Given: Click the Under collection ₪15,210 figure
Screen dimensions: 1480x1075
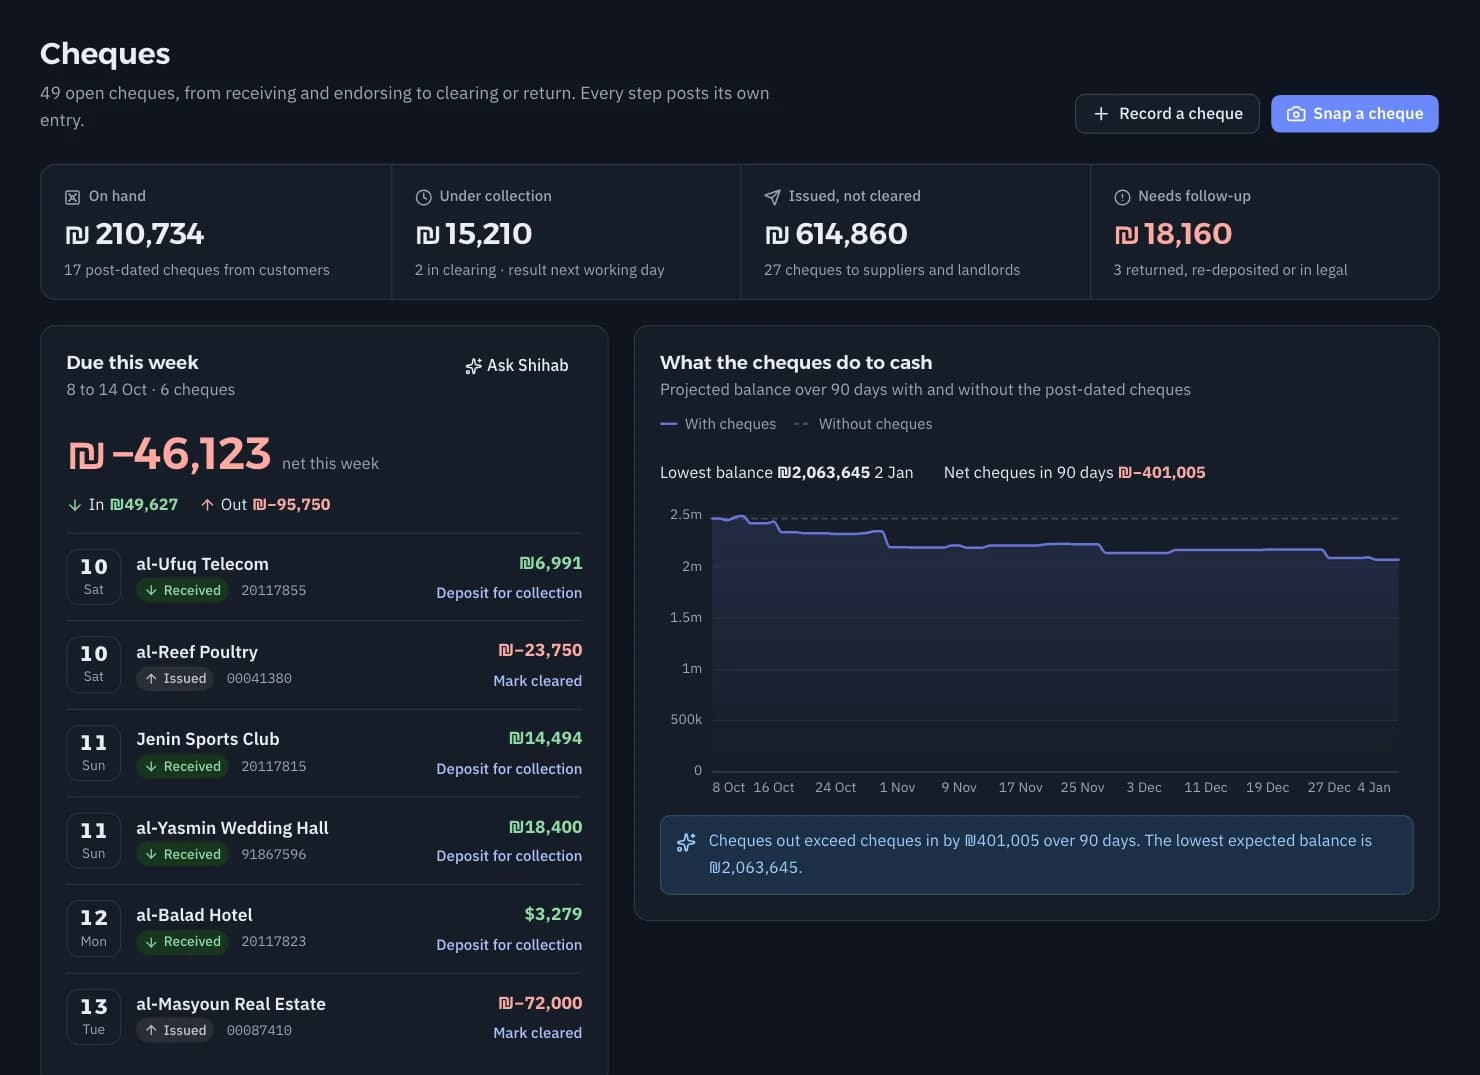Looking at the screenshot, I should [x=474, y=234].
